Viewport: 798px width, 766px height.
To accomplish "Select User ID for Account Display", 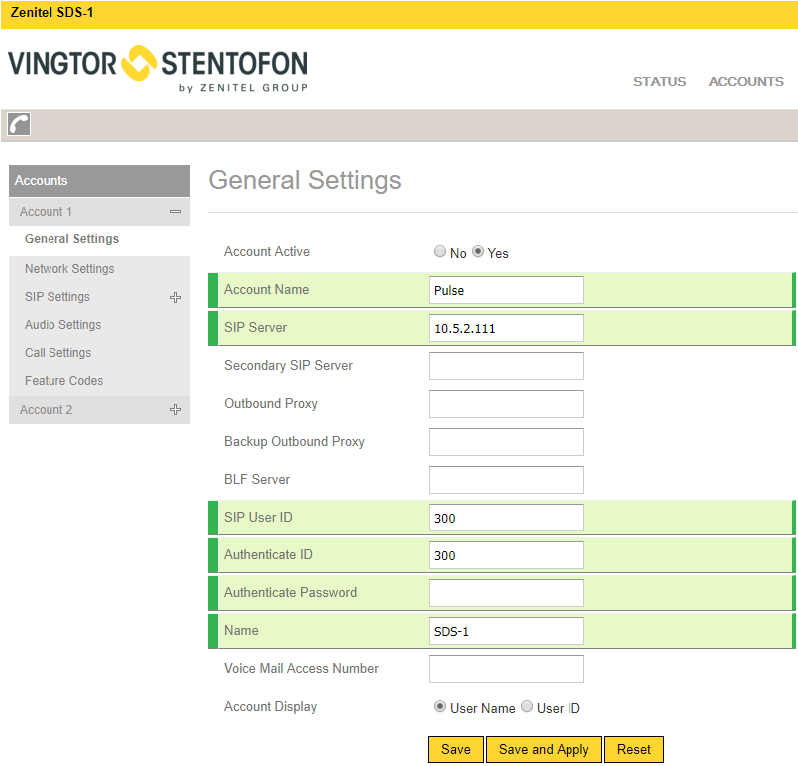I will [527, 707].
